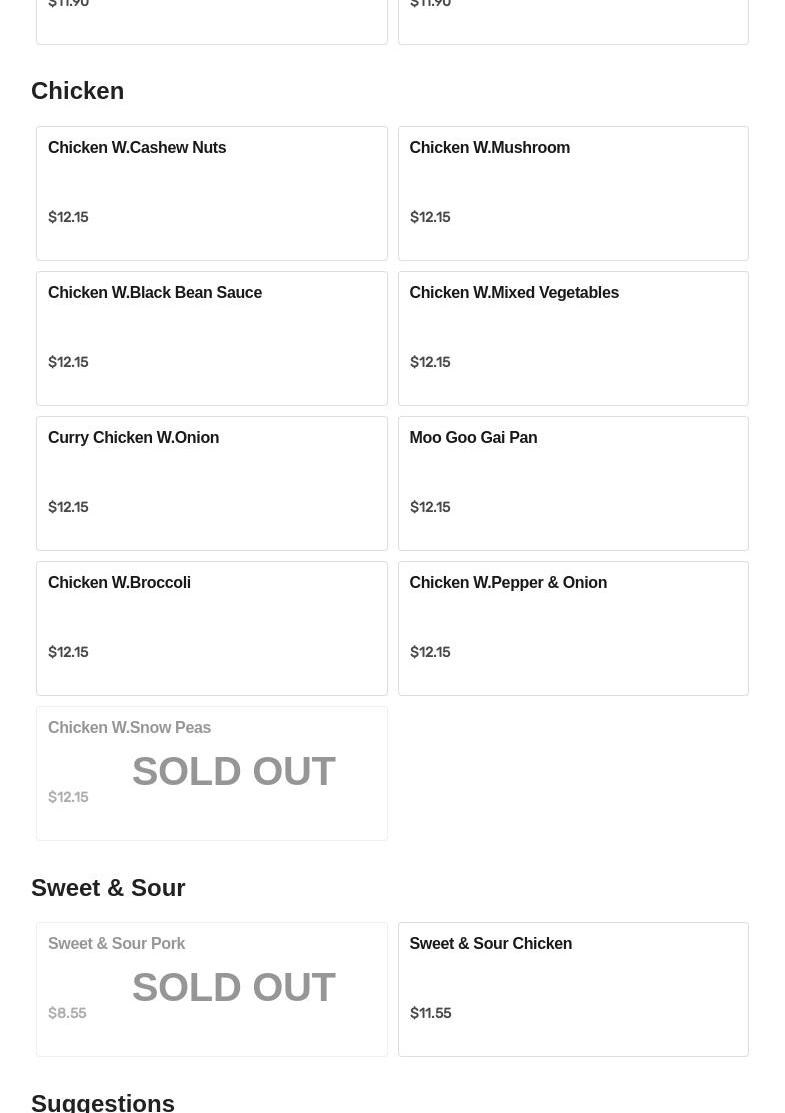Click $11.55 price of Sweet & Sour Chicken

point(430,1013)
